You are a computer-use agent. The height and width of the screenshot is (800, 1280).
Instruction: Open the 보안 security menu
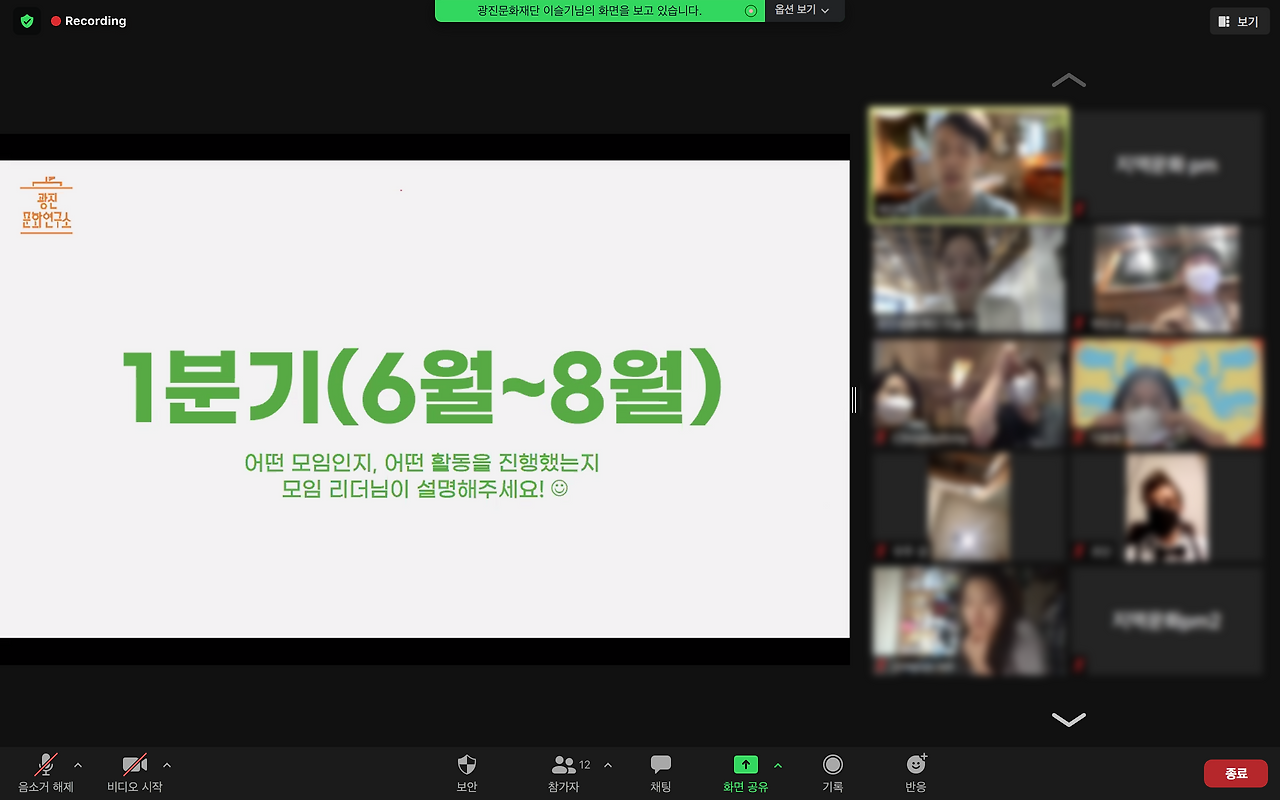[467, 773]
